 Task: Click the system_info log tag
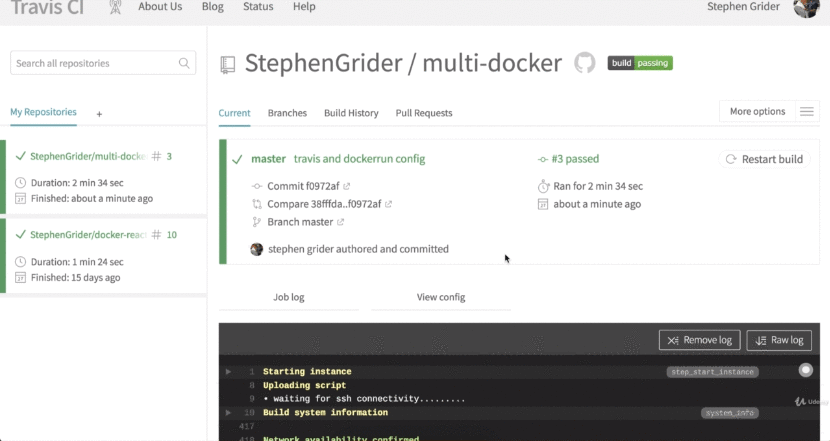click(x=730, y=413)
